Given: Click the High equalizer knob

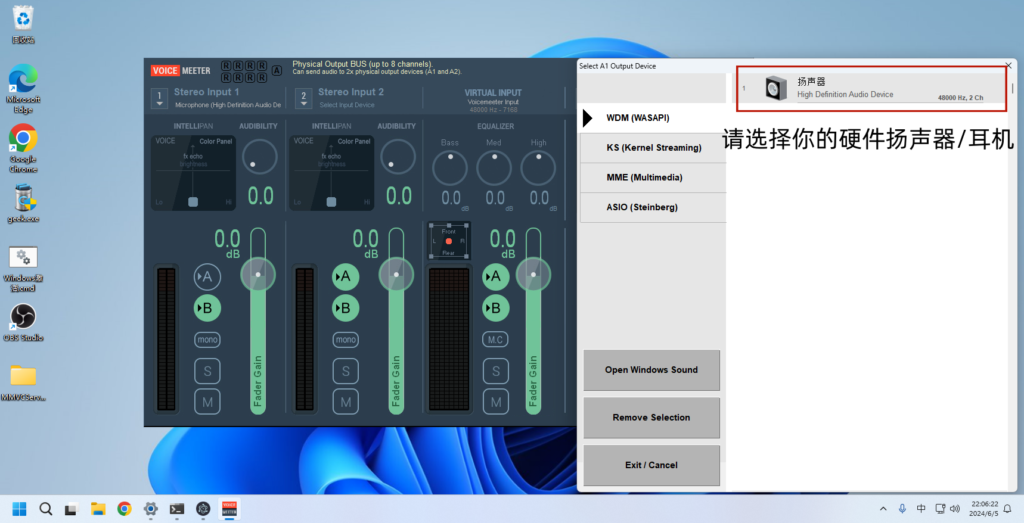Looking at the screenshot, I should 538,167.
